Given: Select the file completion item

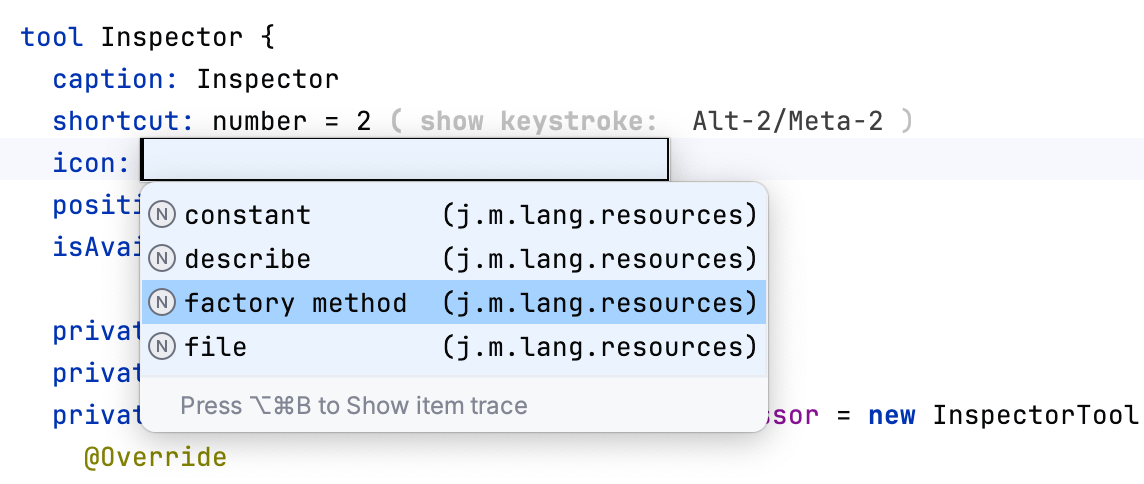Looking at the screenshot, I should click(x=216, y=347).
